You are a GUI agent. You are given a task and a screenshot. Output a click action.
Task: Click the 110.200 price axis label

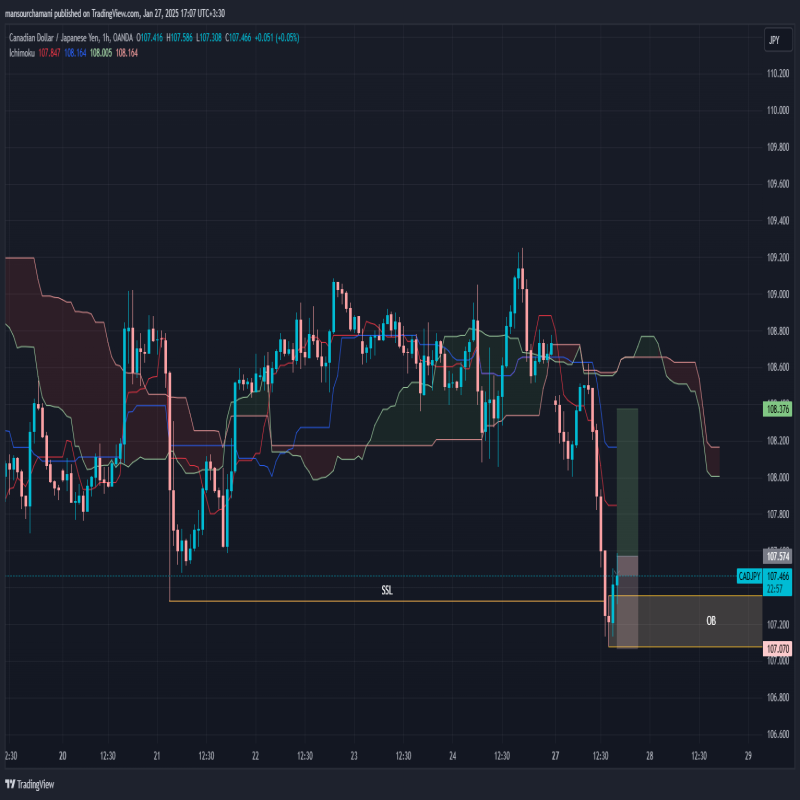tap(776, 73)
